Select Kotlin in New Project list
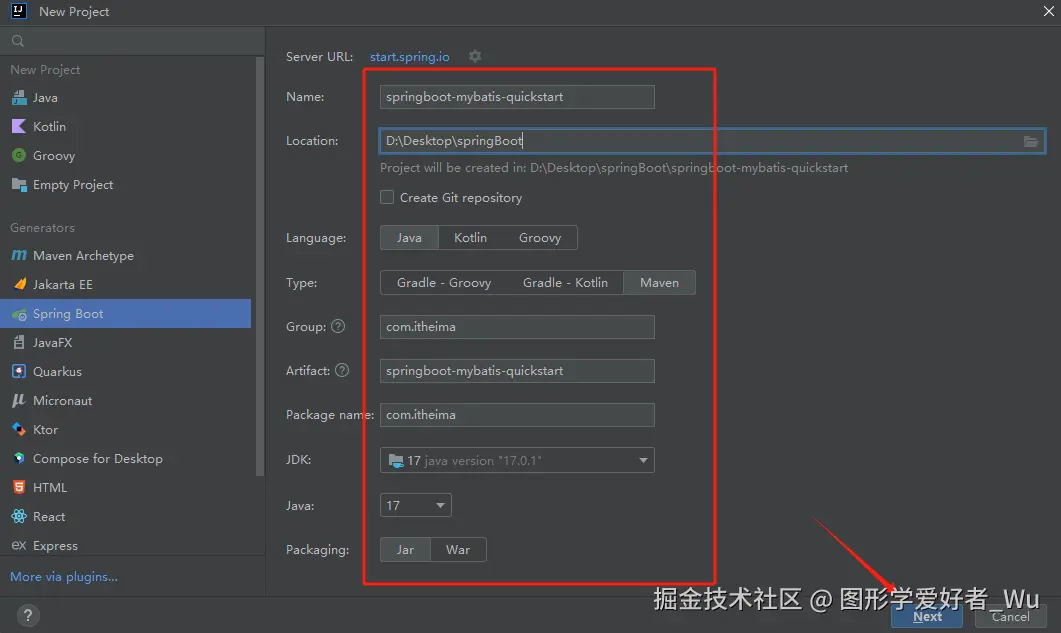Viewport: 1061px width, 633px height. [125, 127]
